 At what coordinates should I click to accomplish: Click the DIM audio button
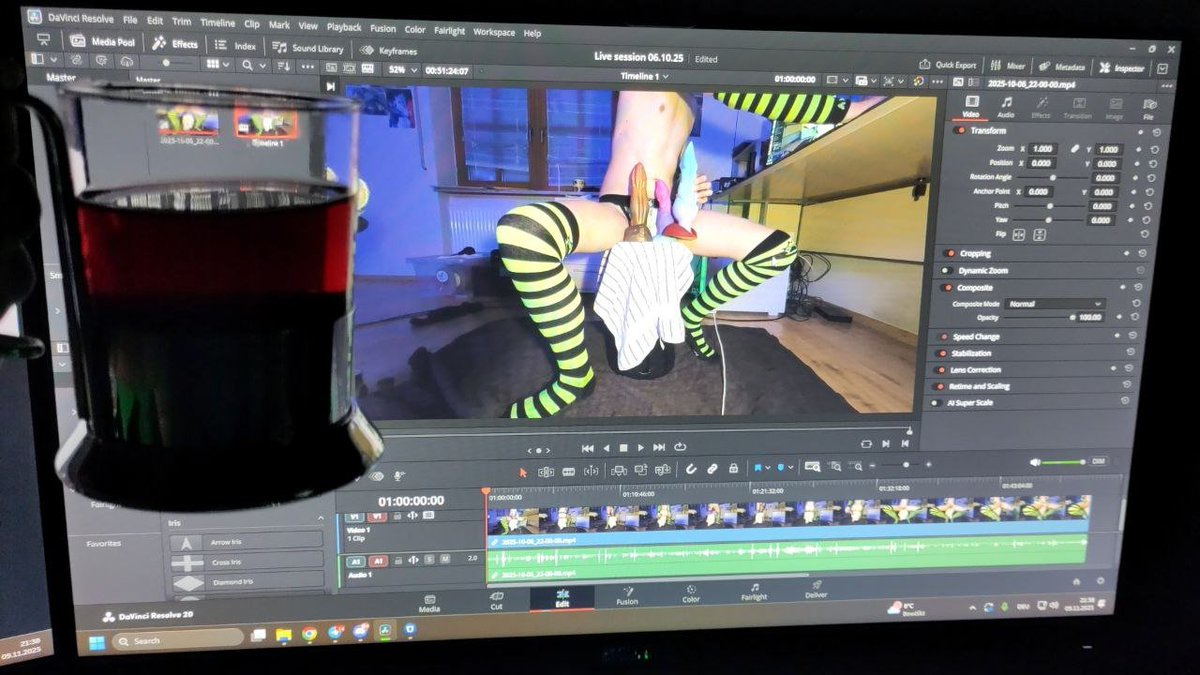tap(1097, 461)
